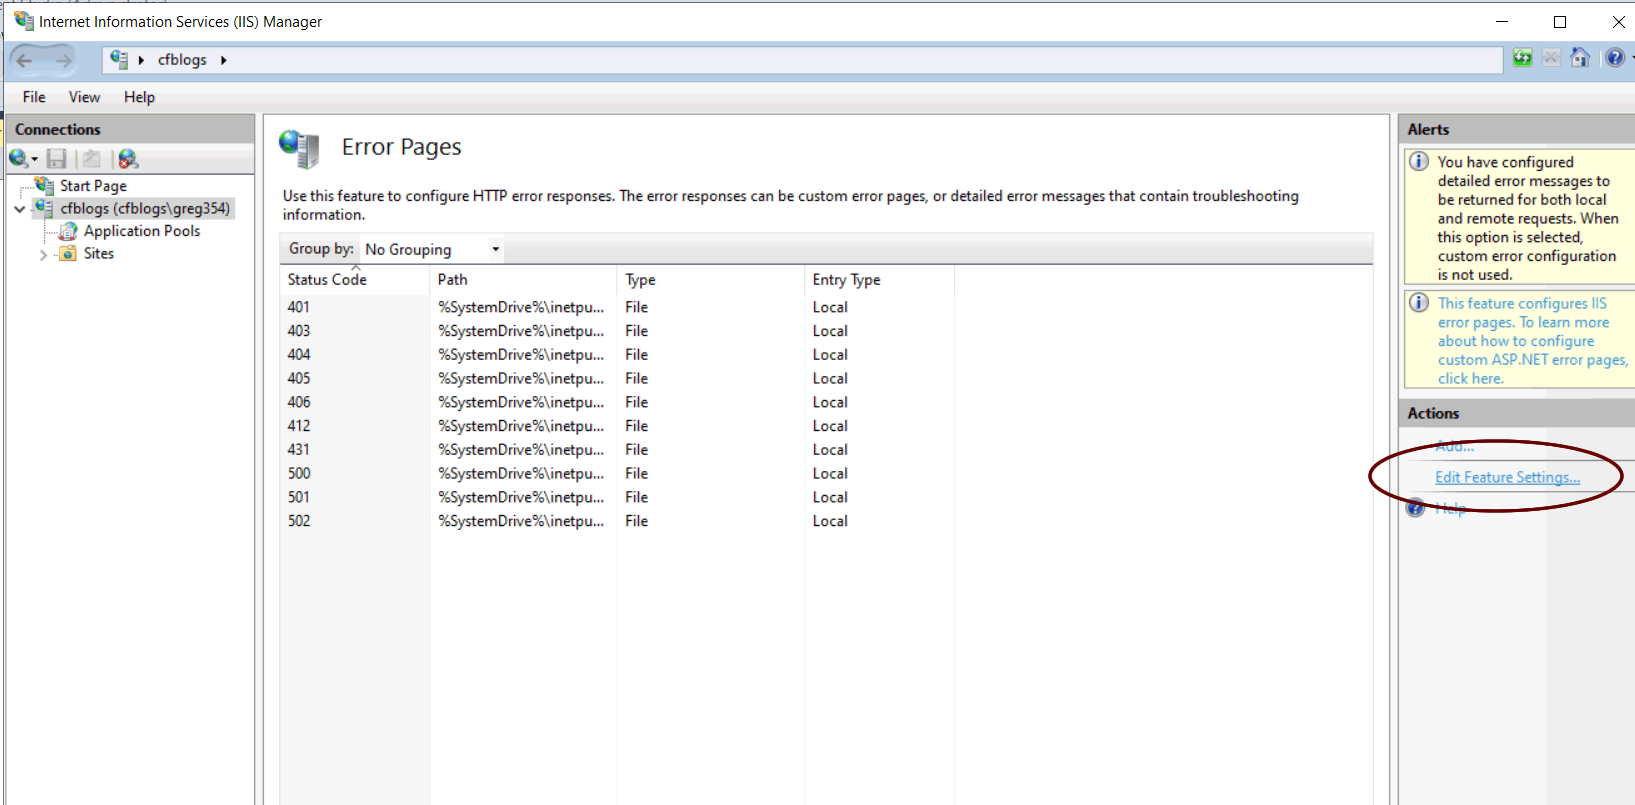Screen dimensions: 1635x805
Task: Click the info icon of the first alert
Action: (1419, 161)
